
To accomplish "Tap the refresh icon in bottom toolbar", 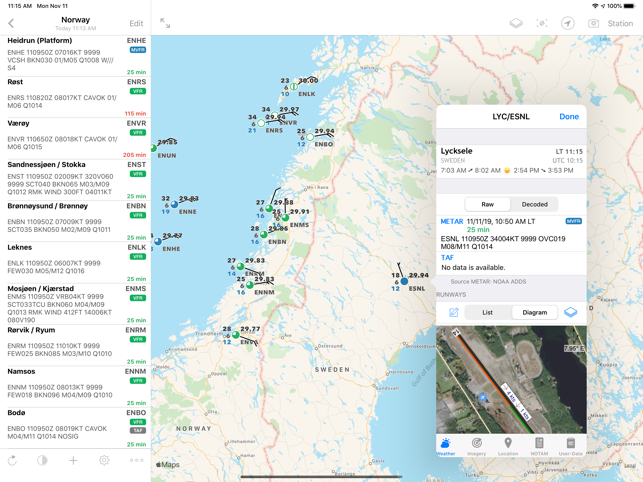I will tap(12, 461).
